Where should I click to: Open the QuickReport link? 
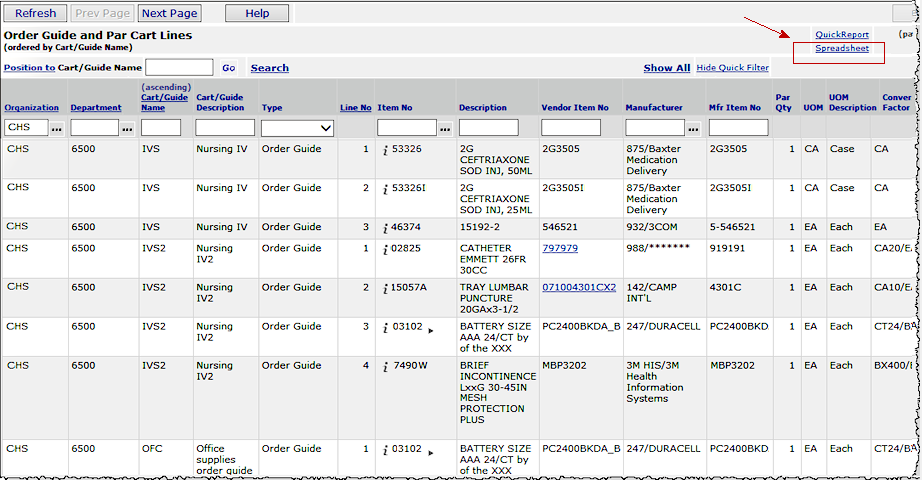(841, 35)
